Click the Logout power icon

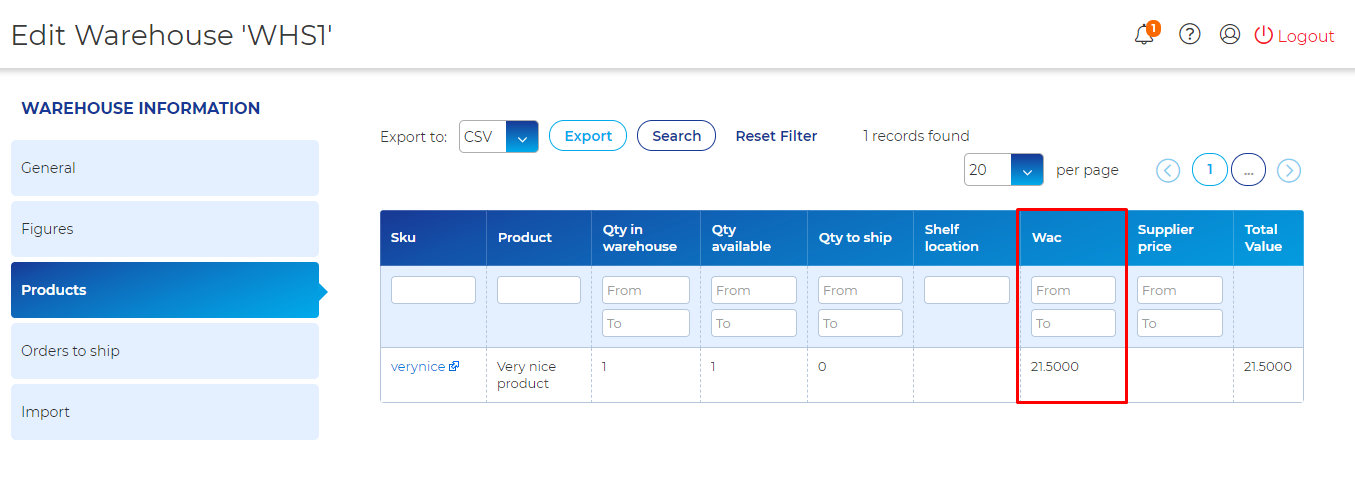click(1264, 35)
